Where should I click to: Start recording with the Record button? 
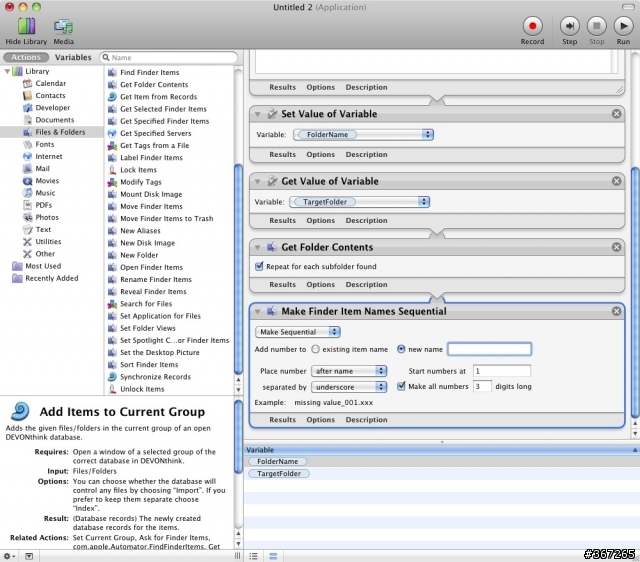[532, 26]
